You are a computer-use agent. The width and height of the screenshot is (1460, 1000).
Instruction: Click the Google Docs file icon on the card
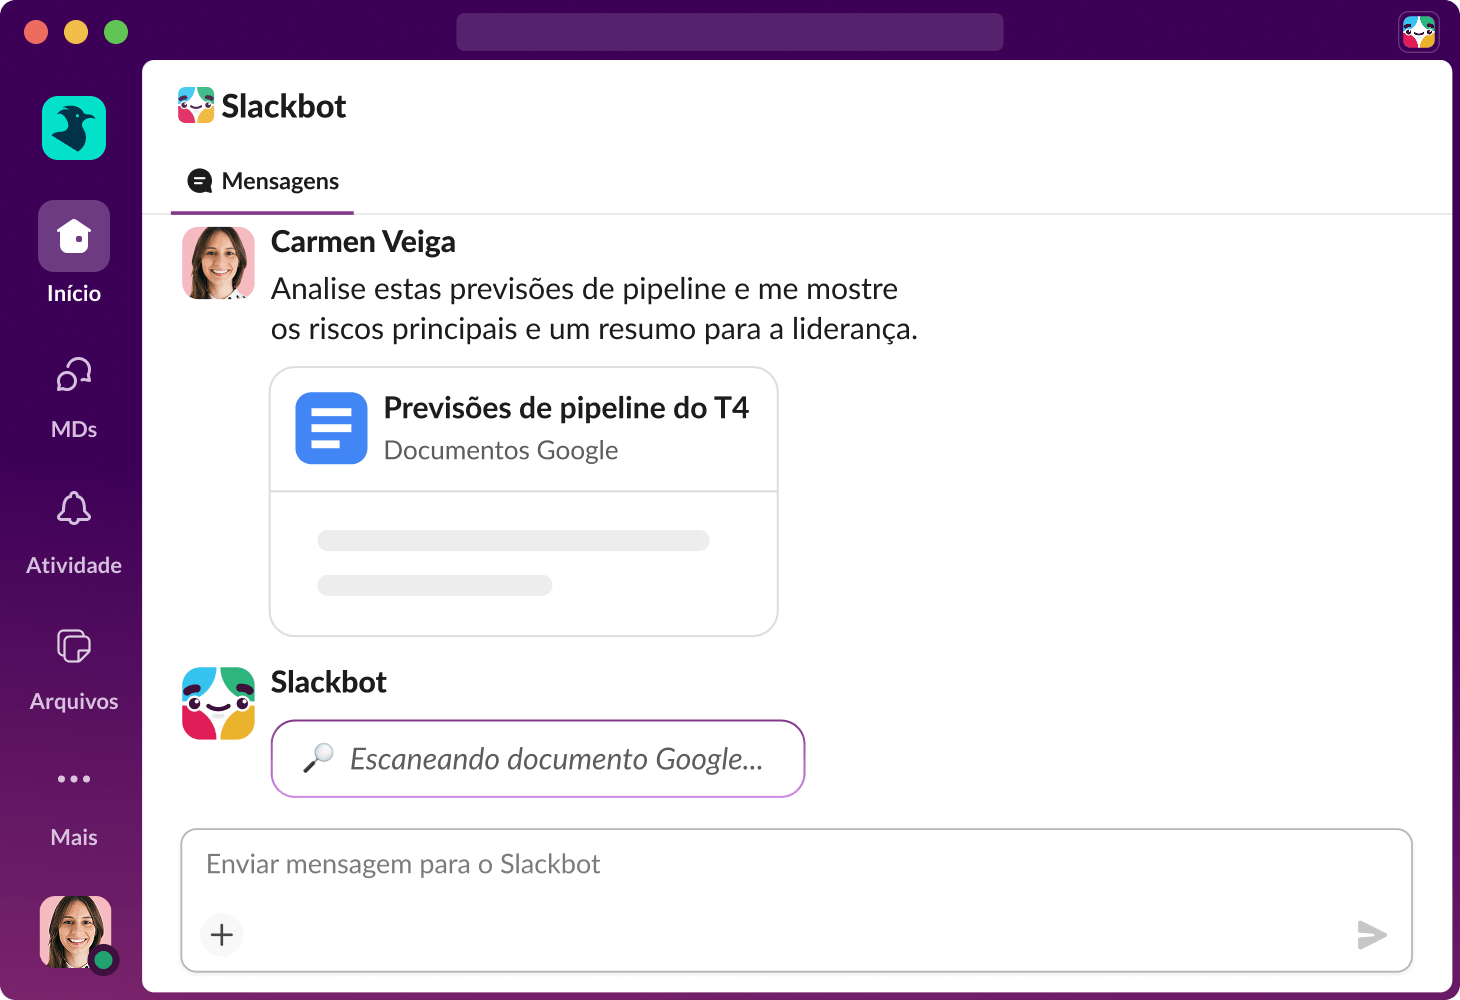point(331,428)
